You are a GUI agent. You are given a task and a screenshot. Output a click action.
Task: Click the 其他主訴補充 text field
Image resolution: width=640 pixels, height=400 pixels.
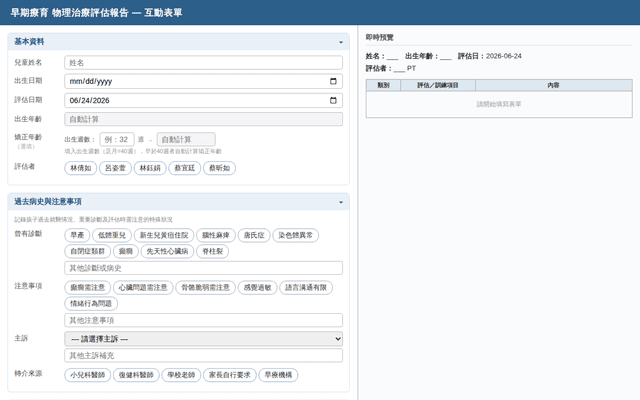point(203,356)
